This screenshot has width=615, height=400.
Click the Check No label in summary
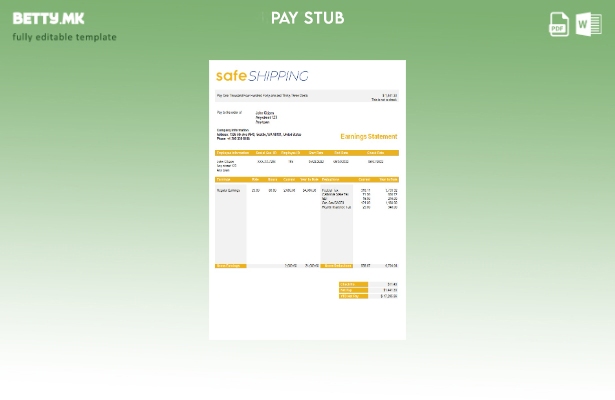pyautogui.click(x=348, y=284)
